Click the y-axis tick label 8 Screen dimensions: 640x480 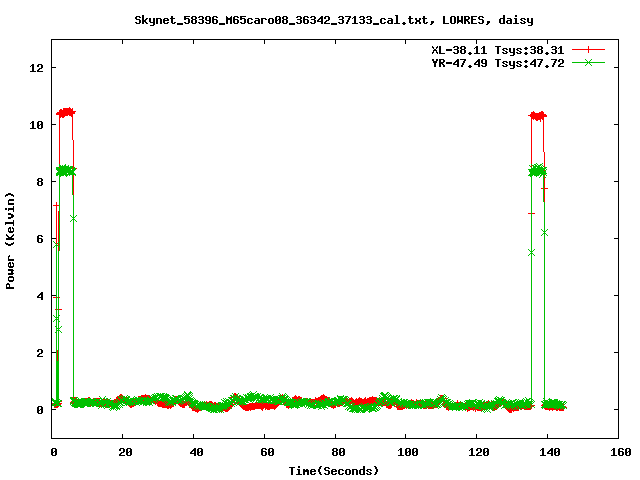(40, 182)
